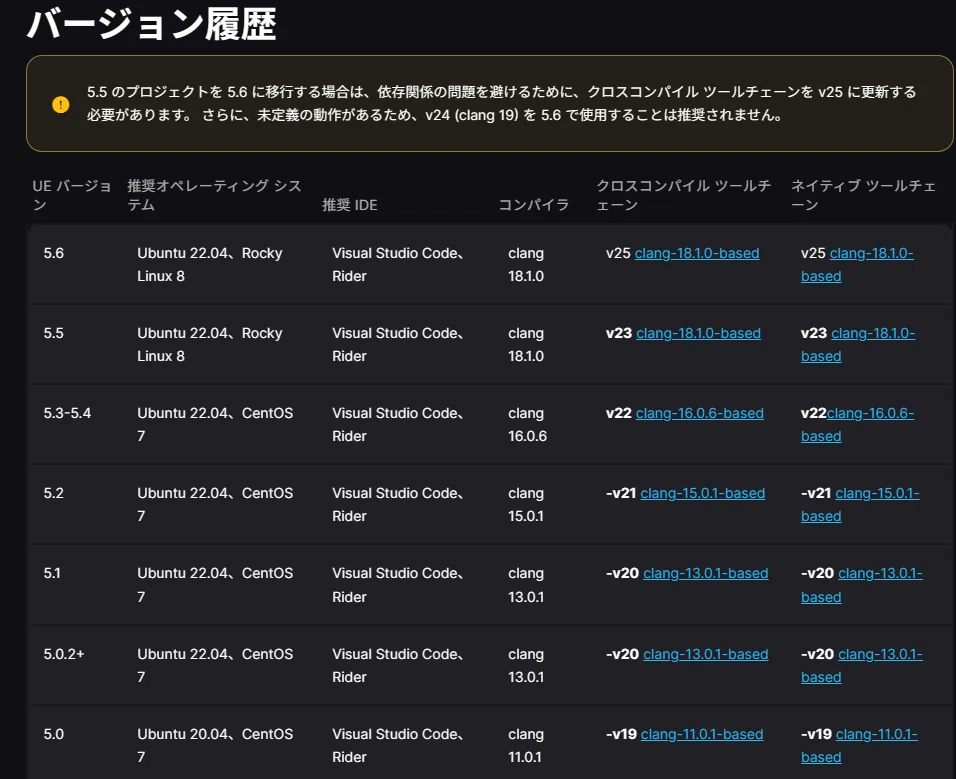Open -v19 clang-11.0.1-based cross-compile link
The image size is (956, 779).
pos(702,735)
